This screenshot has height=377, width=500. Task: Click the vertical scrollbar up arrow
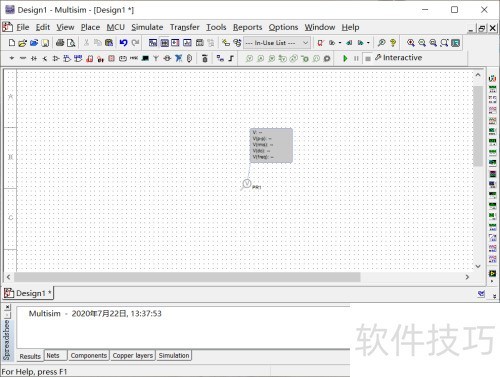click(x=478, y=75)
